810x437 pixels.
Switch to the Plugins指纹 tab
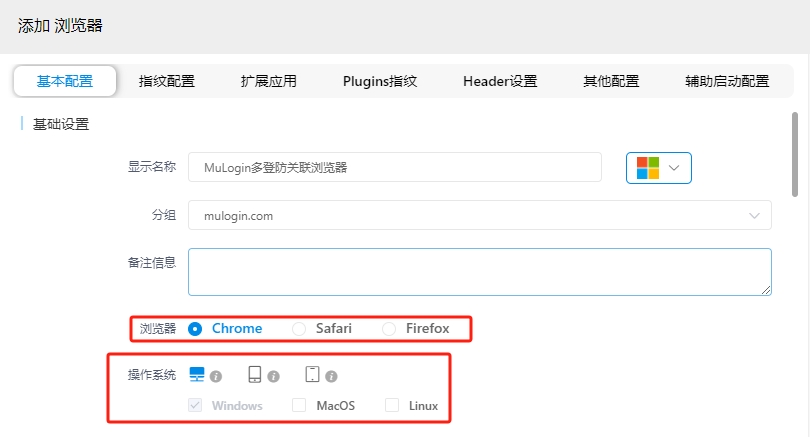380,81
